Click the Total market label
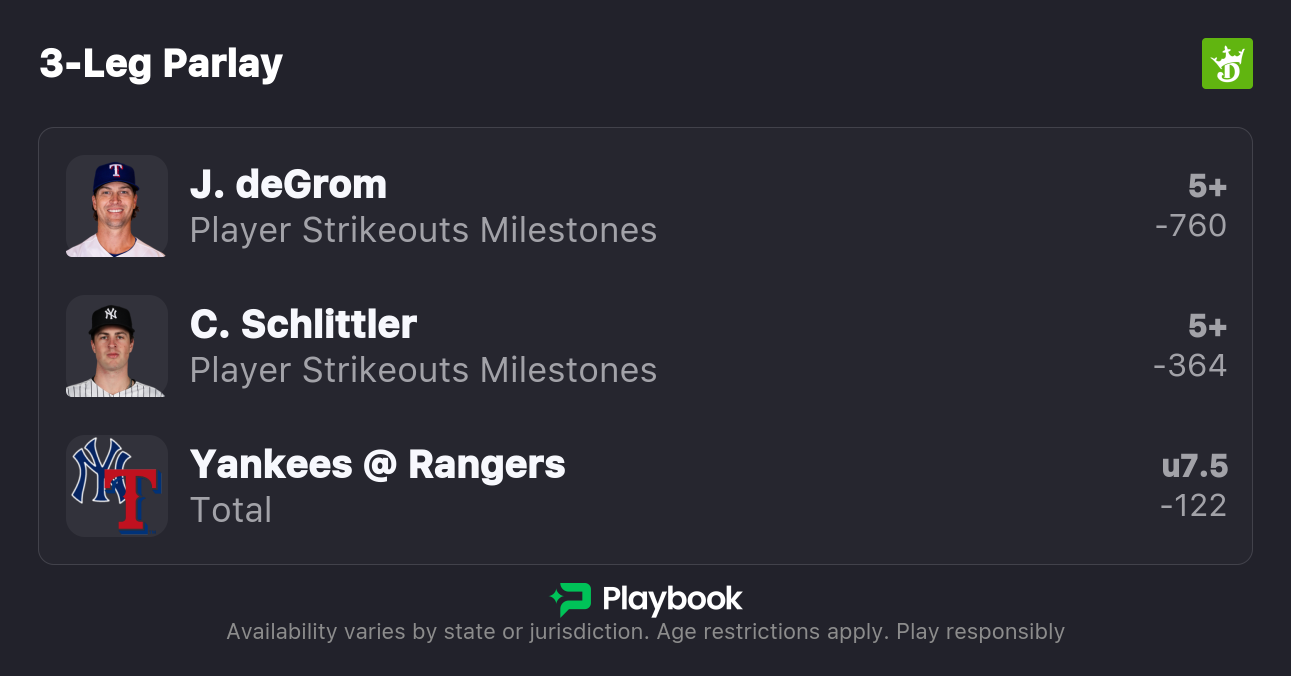Screen dimensions: 1291x676 (x=231, y=511)
